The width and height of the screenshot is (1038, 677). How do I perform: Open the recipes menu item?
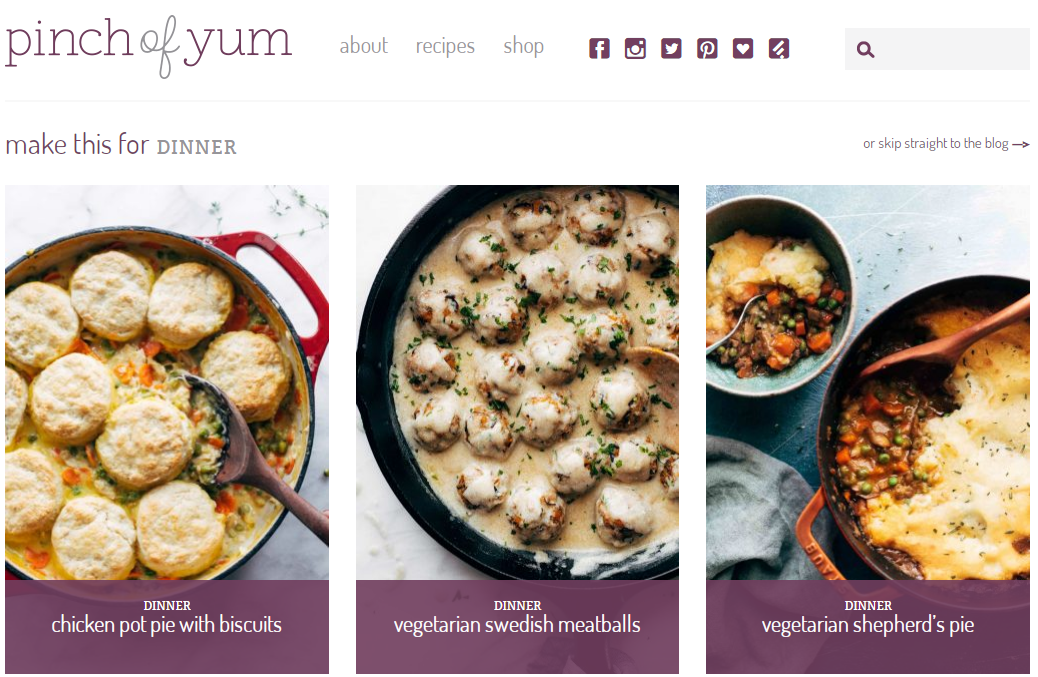tap(445, 46)
